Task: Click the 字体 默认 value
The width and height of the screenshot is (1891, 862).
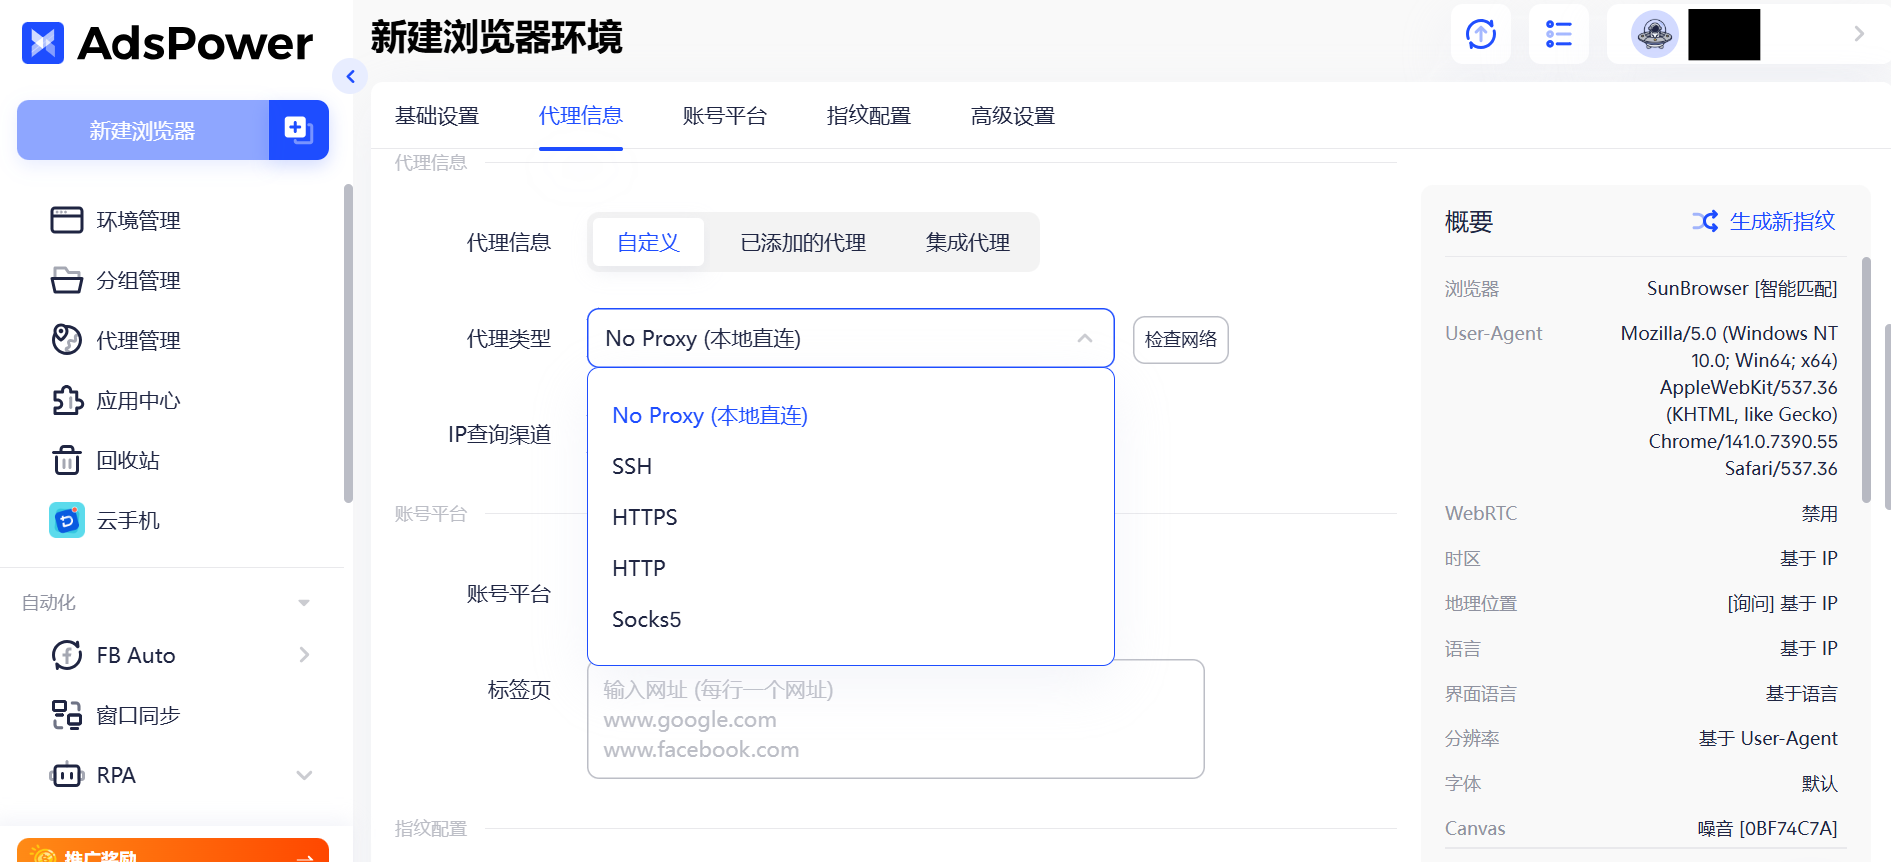Action: pyautogui.click(x=1820, y=783)
